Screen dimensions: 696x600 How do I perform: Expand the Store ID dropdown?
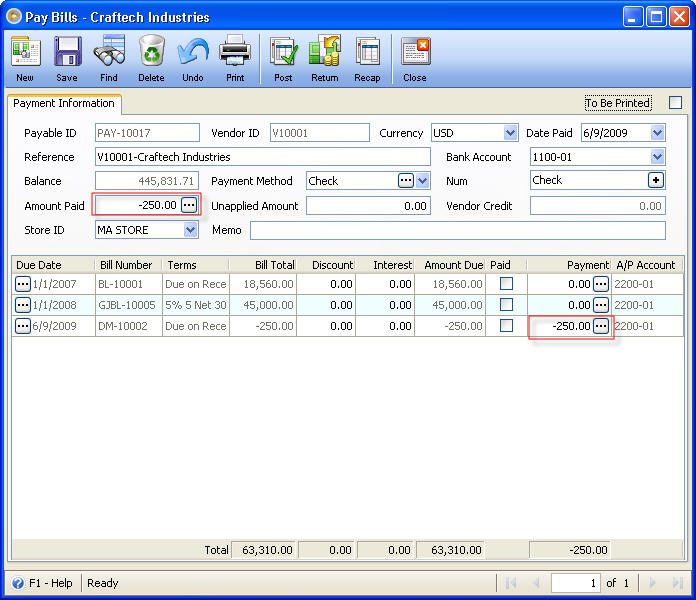pos(190,230)
